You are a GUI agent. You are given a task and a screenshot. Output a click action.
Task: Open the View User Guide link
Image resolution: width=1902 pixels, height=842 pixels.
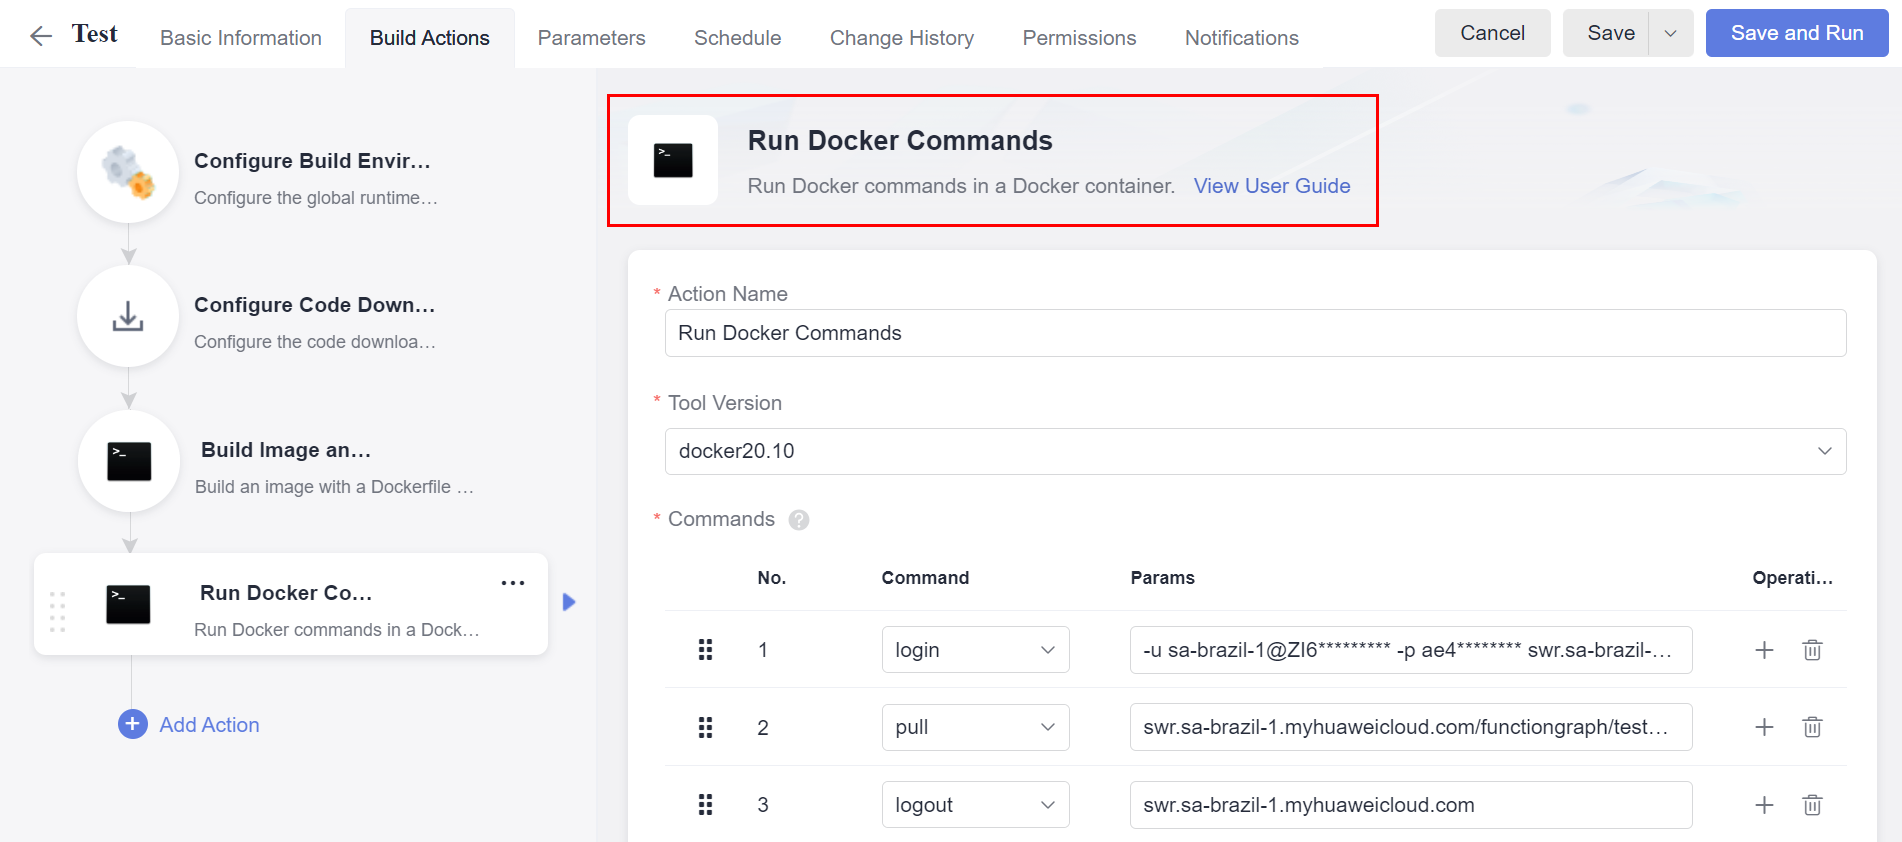[x=1271, y=186]
